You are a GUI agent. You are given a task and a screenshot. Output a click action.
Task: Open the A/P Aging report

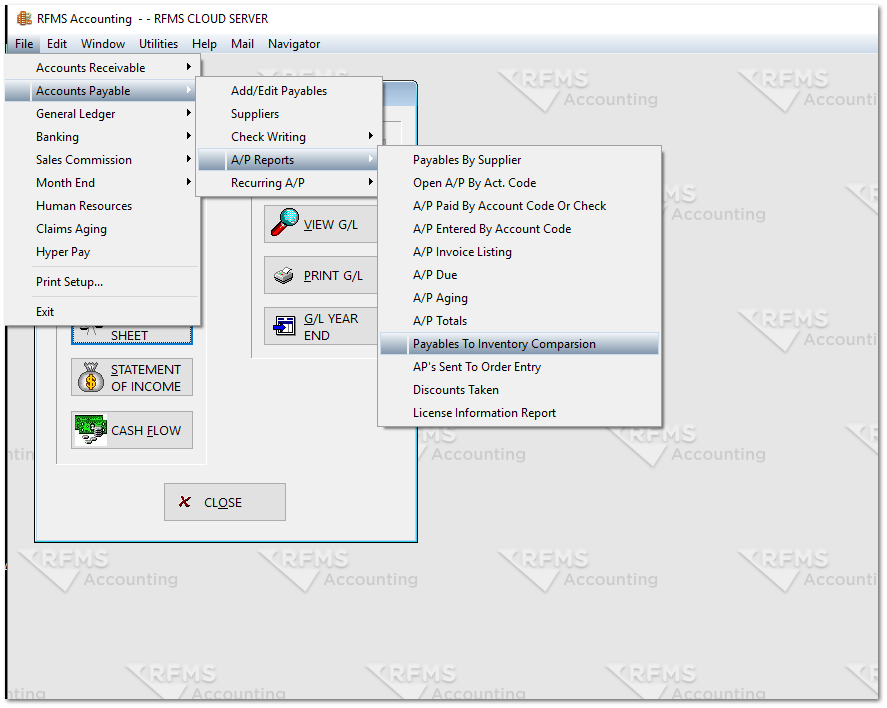[x=519, y=298]
